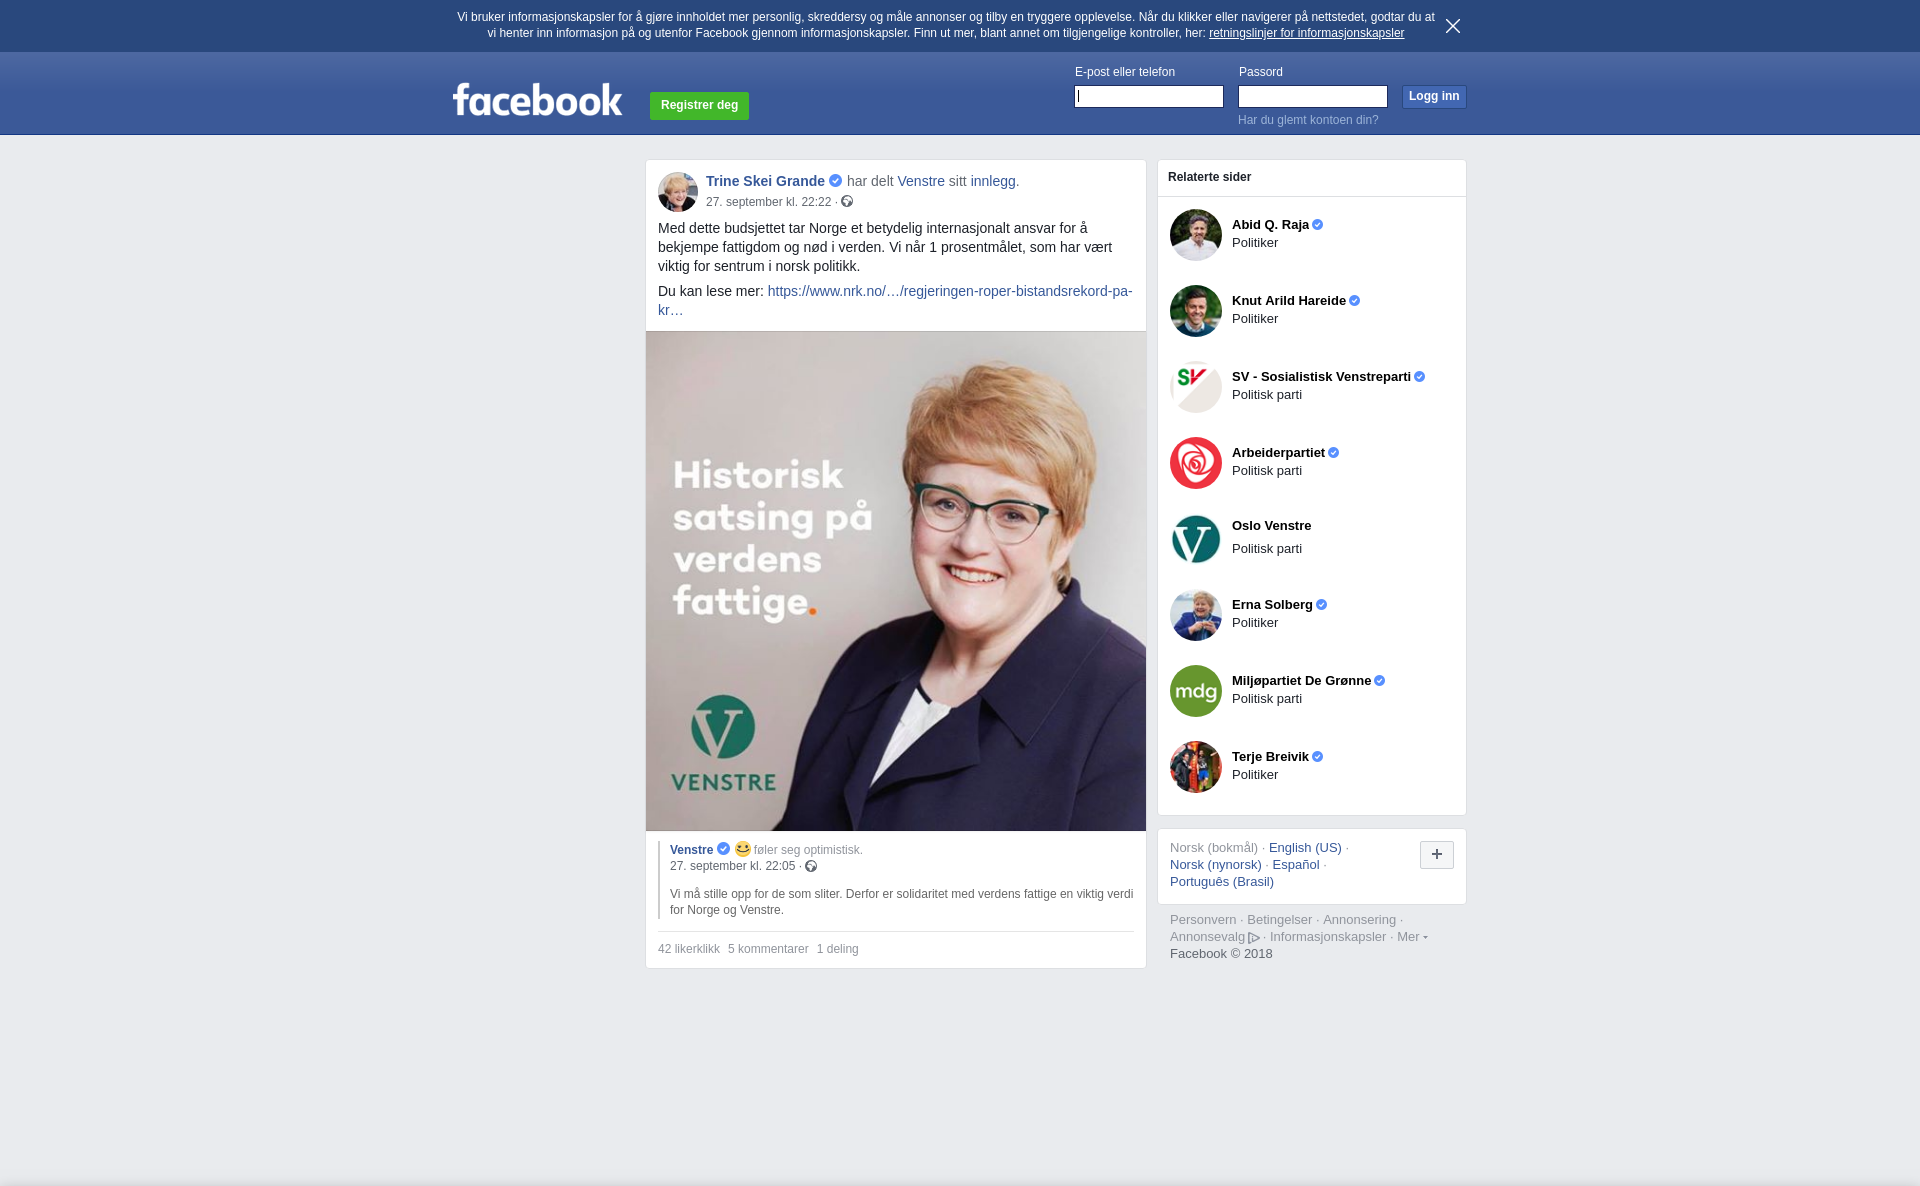Click verified badge next to Miljøpartiet De Grønne

[1379, 681]
